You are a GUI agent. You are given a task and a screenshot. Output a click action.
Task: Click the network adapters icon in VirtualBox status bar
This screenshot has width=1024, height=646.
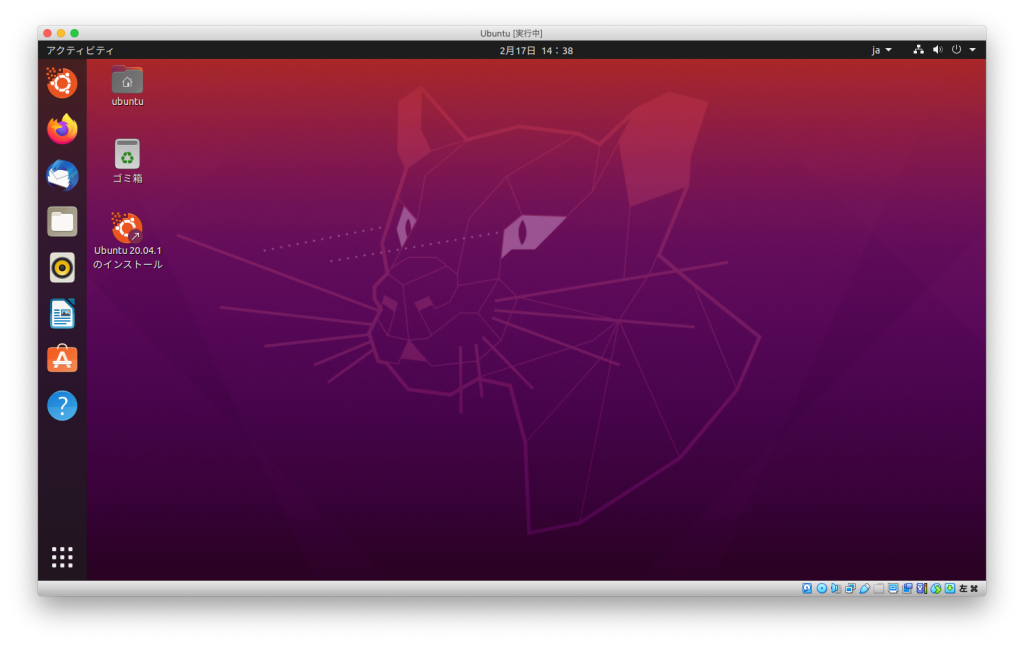pos(849,589)
